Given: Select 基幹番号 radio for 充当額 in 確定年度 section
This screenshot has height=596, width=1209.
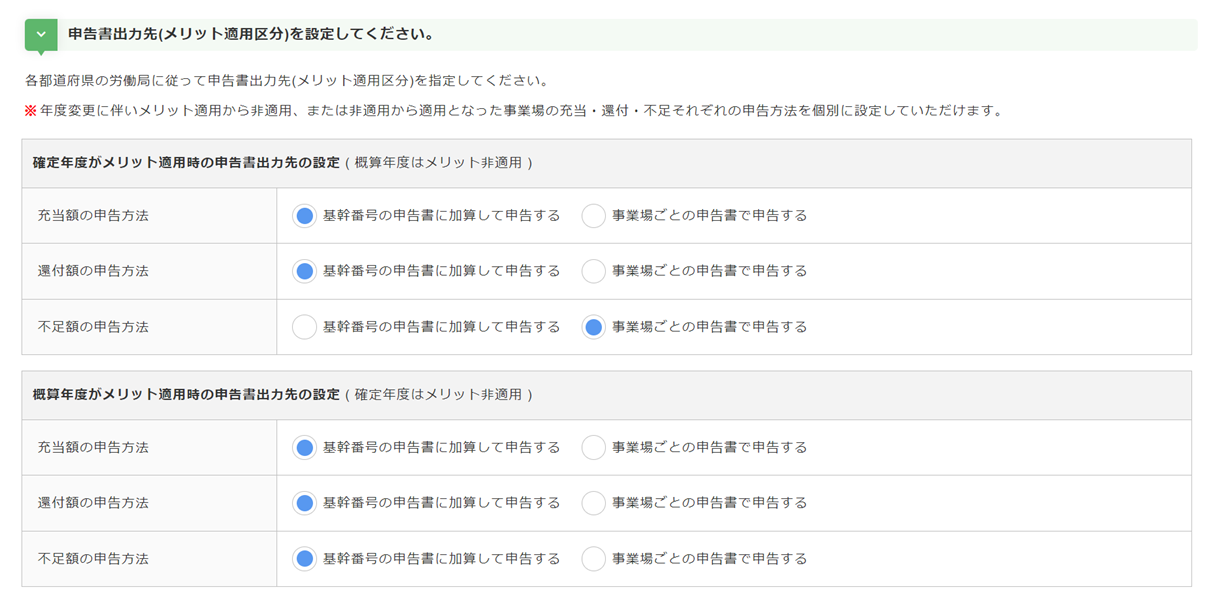Looking at the screenshot, I should [x=305, y=216].
